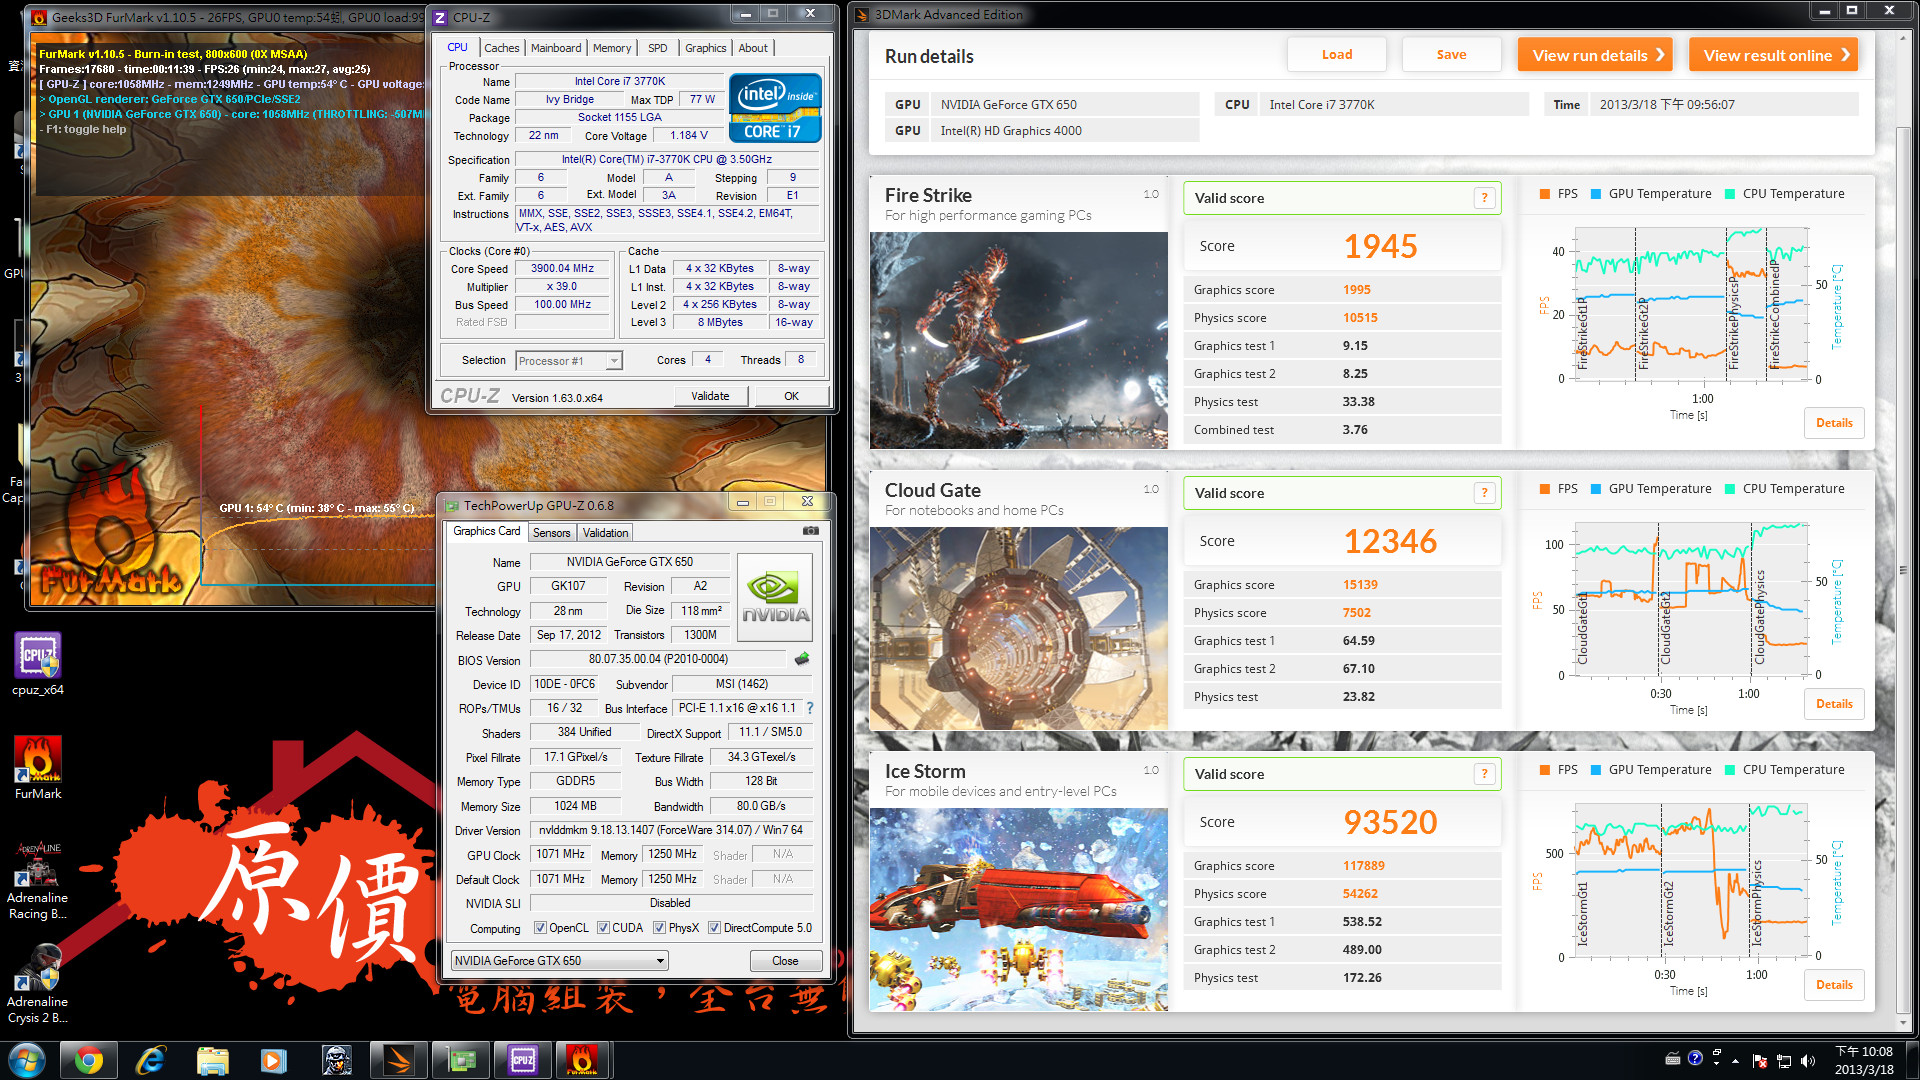
Task: Click the Ice Storm preview thumbnail
Action: (1018, 909)
